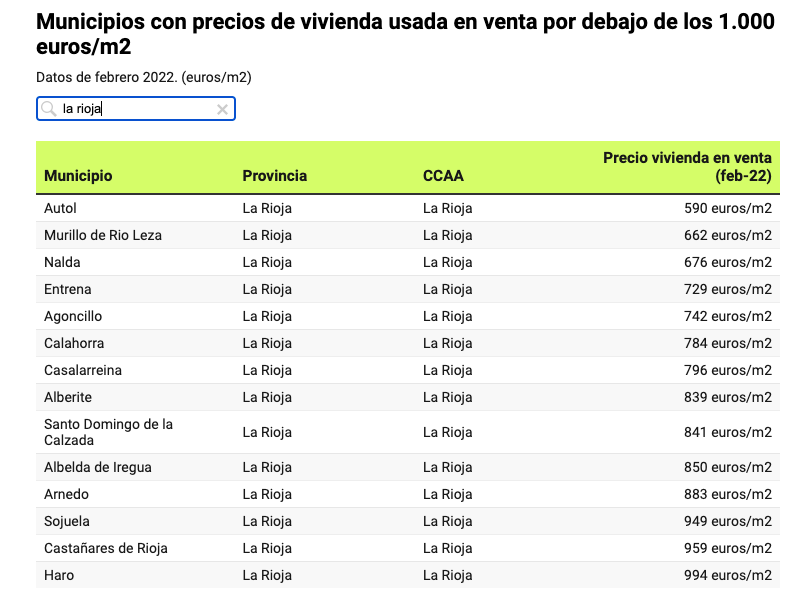
Task: Sort table by Provincia column header
Action: (x=274, y=176)
